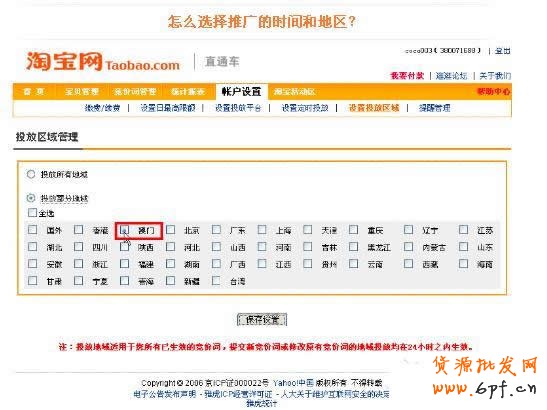Screen dimensions: 547x410
Task: Open the 缴费/续费 submenu link
Action: [x=102, y=108]
